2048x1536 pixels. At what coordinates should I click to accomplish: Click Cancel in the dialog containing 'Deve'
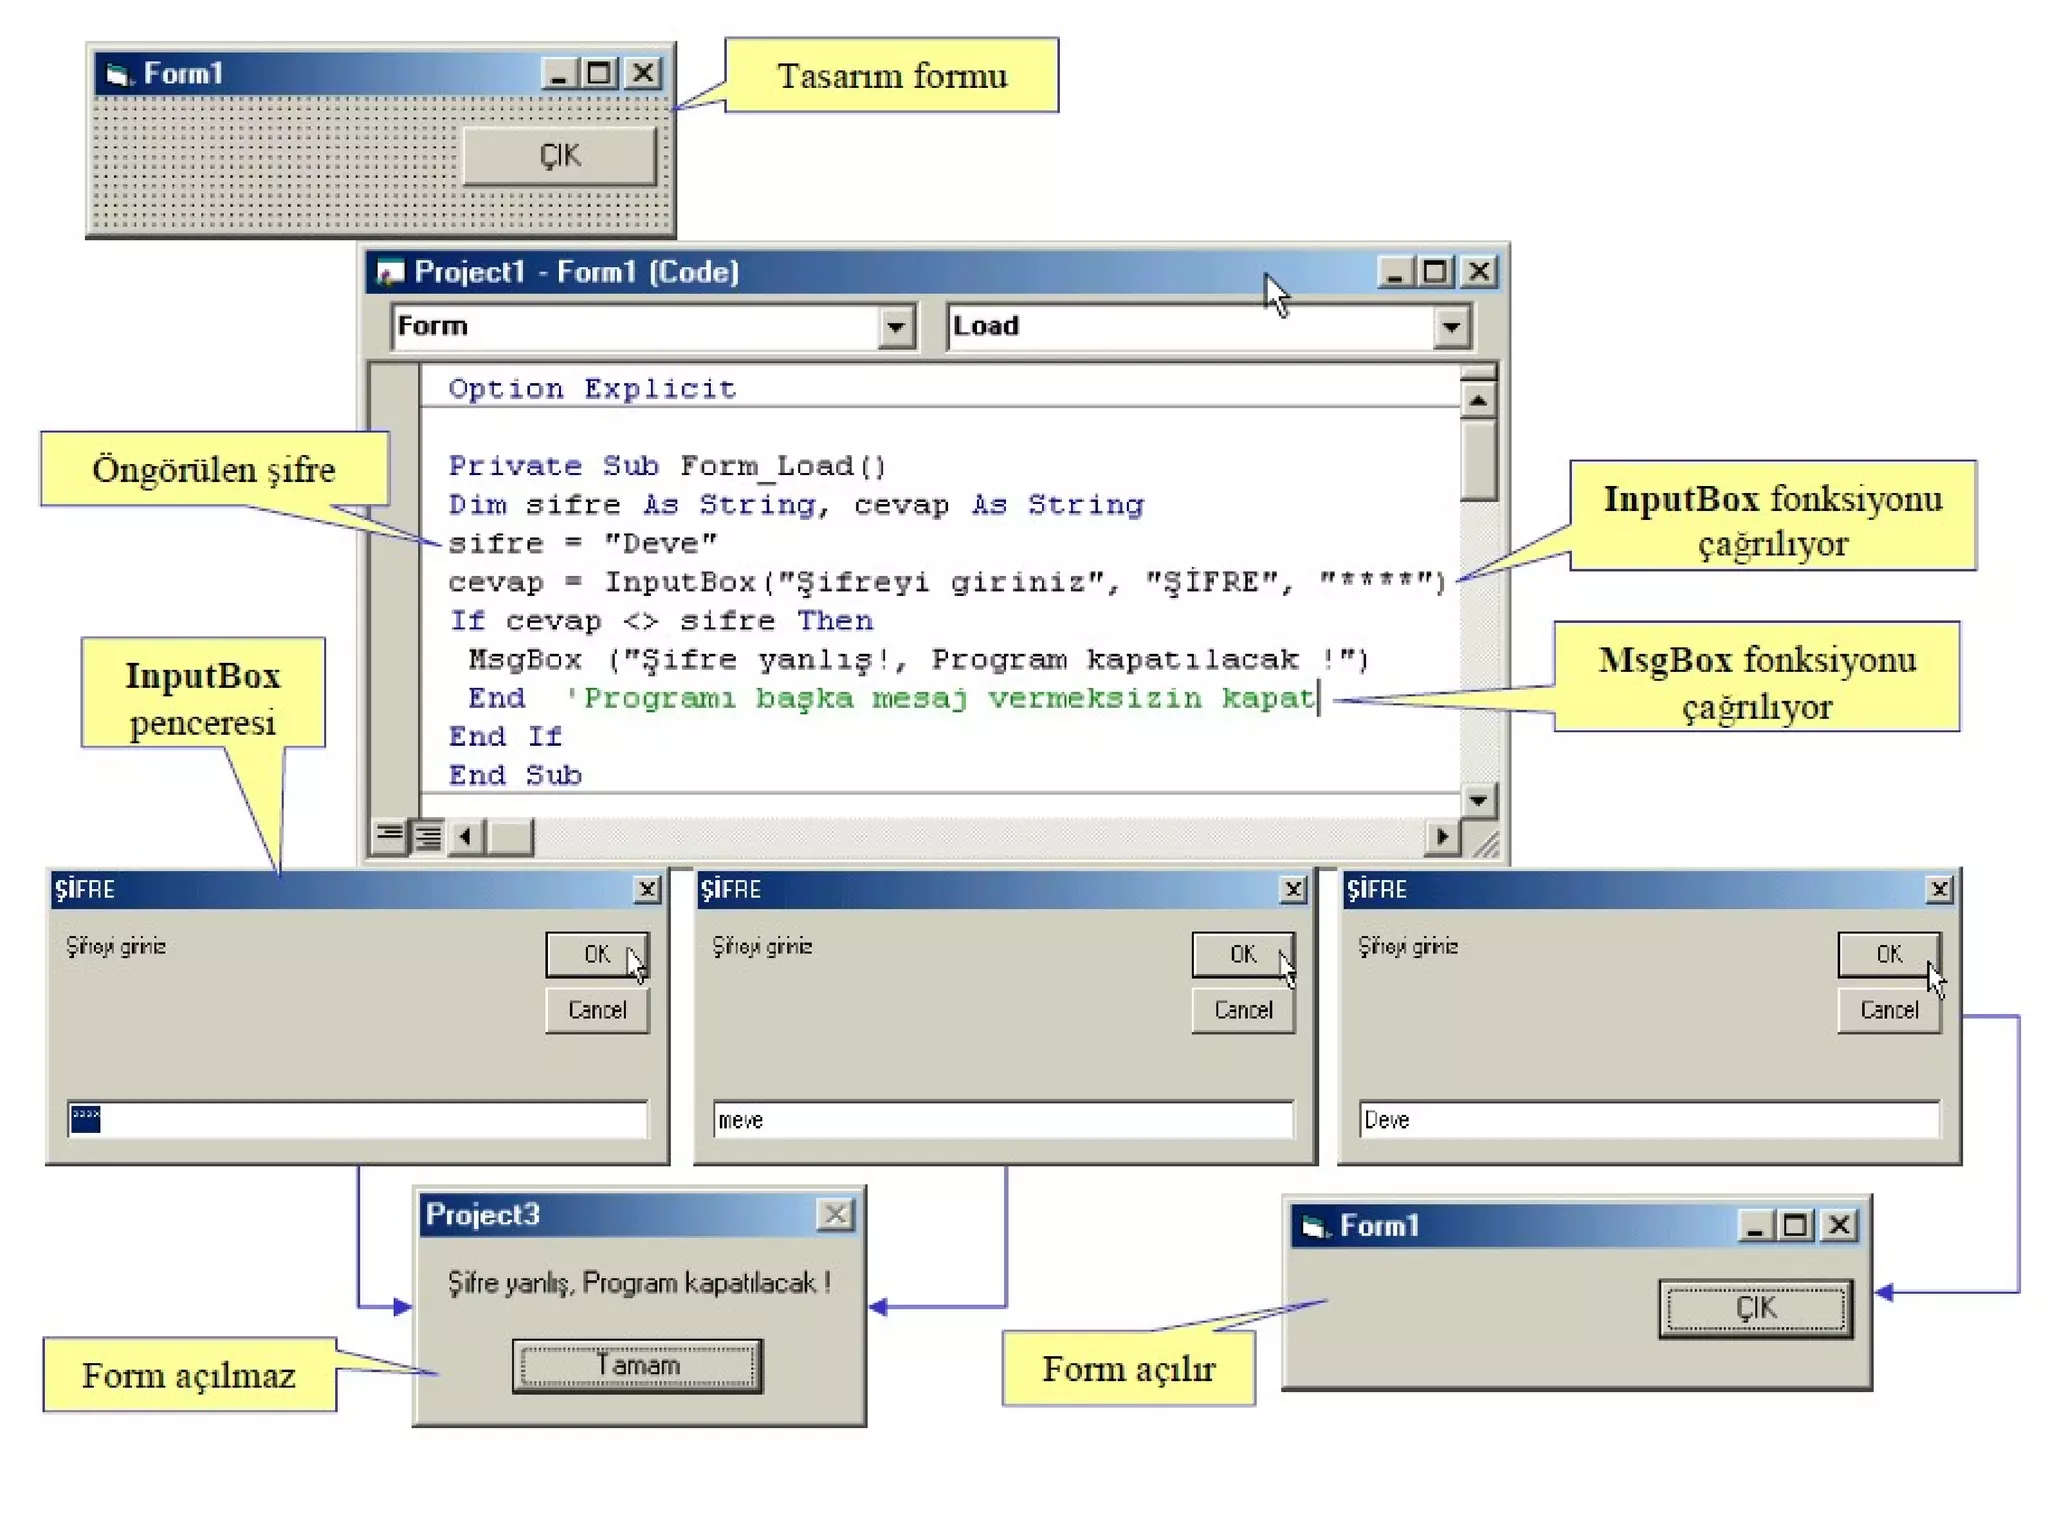click(x=1888, y=1010)
